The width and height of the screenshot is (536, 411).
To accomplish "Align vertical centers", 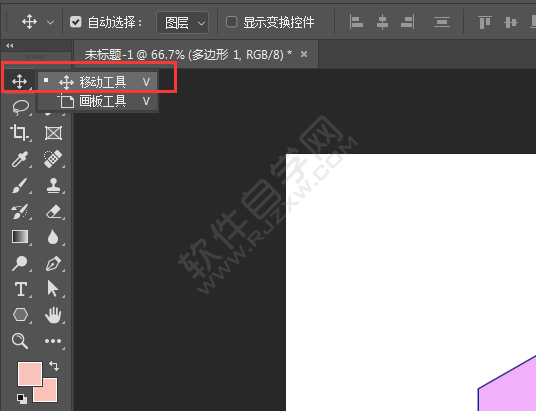I will pos(511,23).
